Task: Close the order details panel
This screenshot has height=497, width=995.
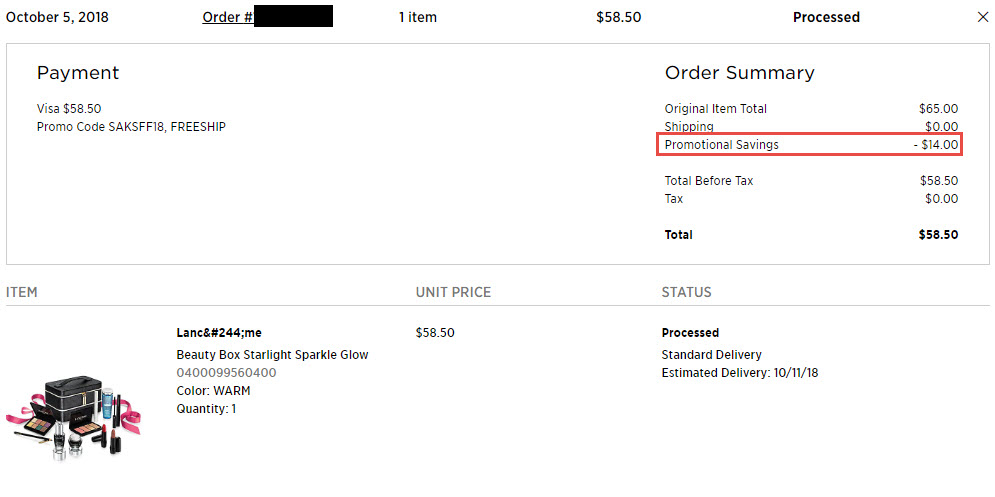Action: 982,17
